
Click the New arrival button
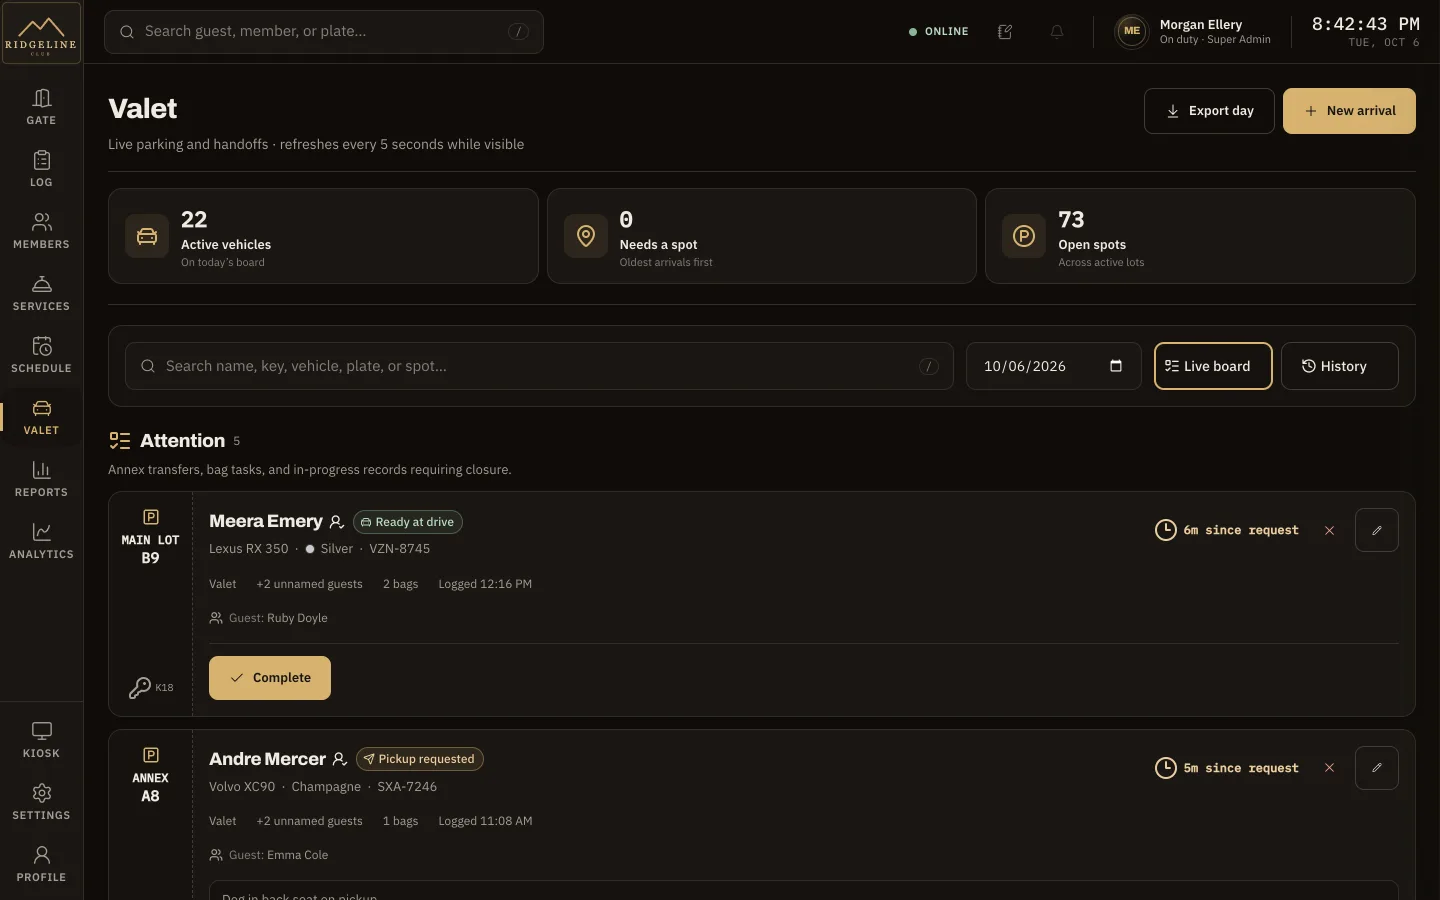tap(1349, 111)
